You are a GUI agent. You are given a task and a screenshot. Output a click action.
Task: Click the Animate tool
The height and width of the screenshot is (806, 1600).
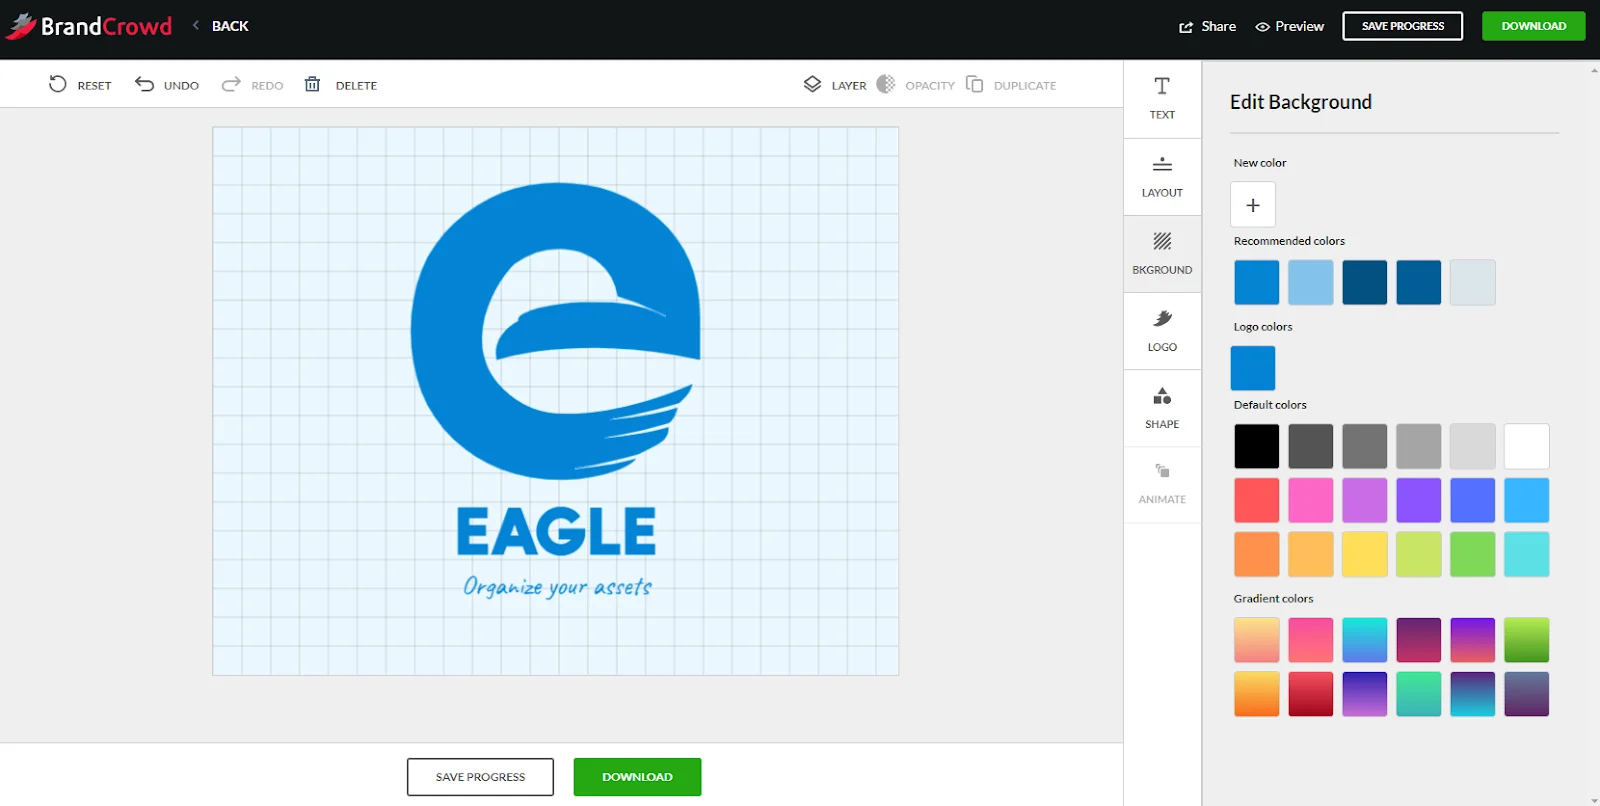click(x=1162, y=483)
